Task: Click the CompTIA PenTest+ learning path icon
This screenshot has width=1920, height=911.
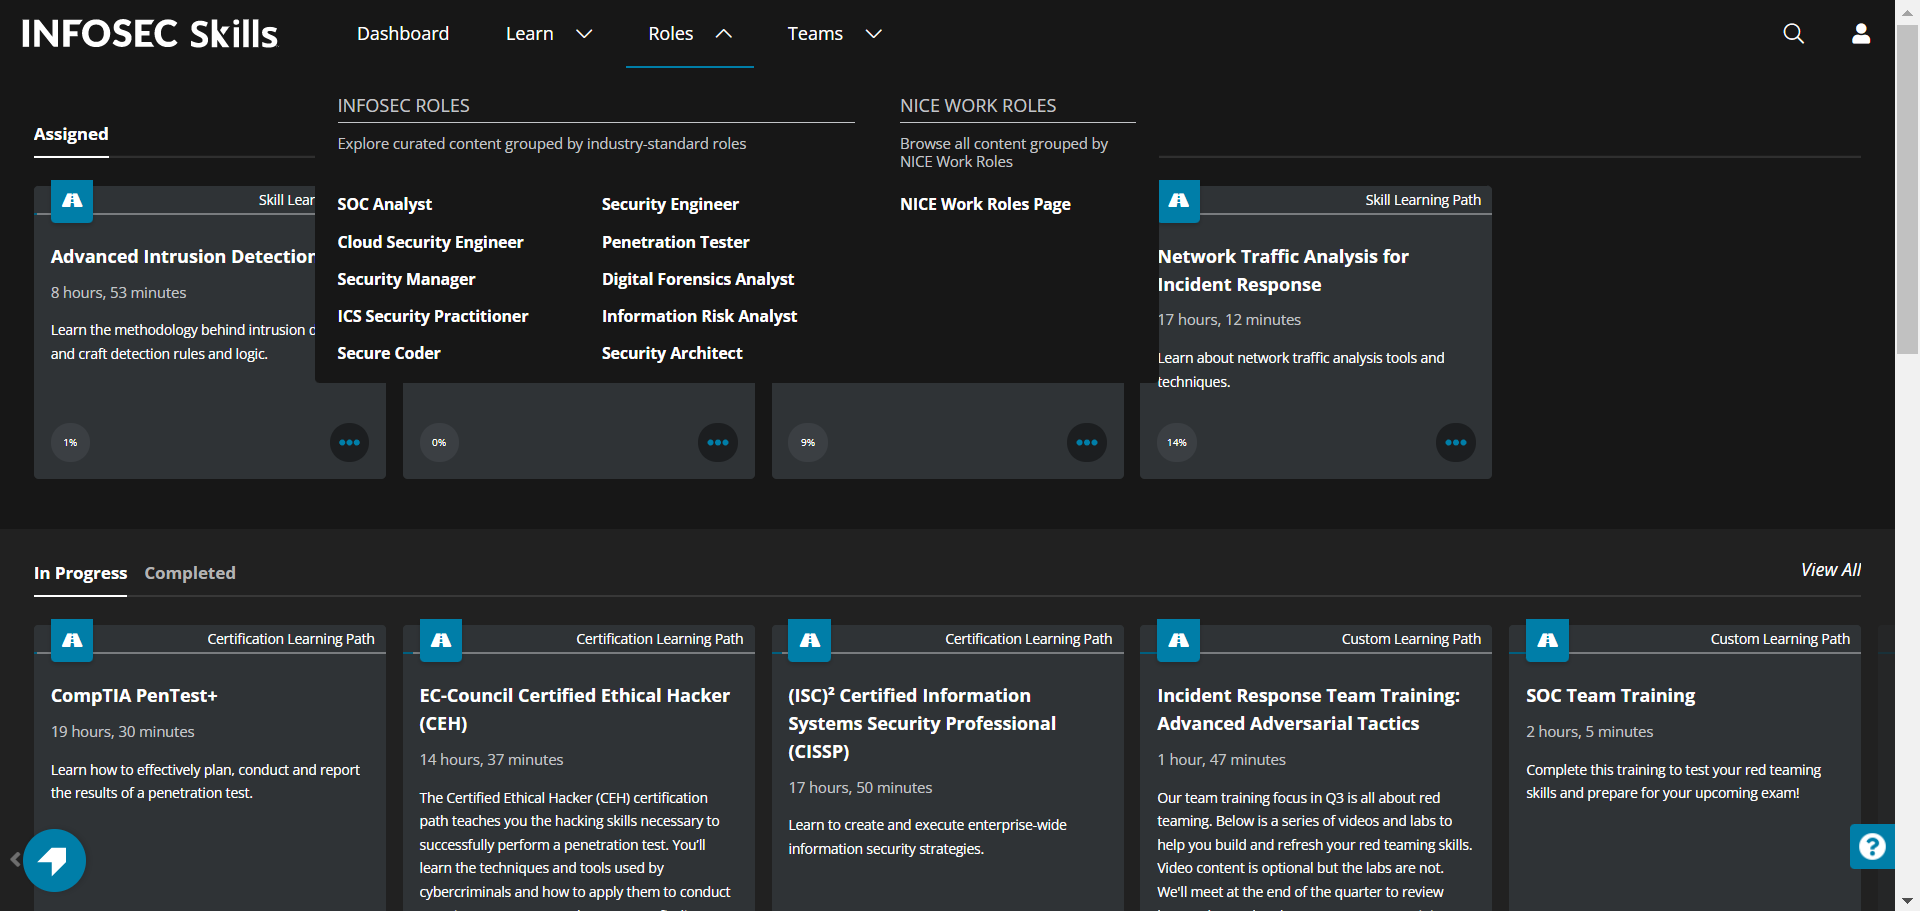Action: click(72, 640)
